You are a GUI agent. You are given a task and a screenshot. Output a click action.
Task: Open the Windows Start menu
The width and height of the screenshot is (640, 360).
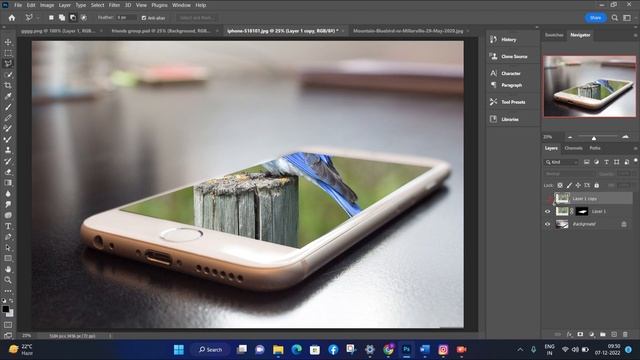[179, 350]
